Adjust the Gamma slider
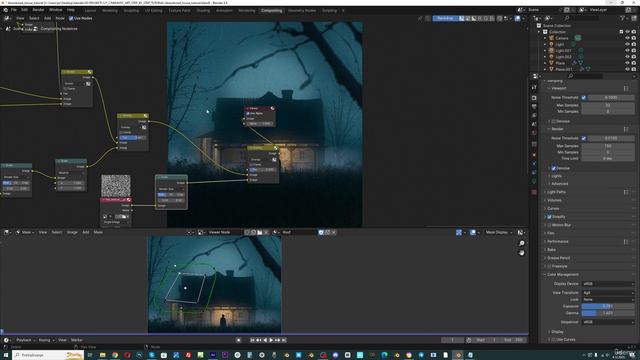Viewport: 640px width, 360px height. [608, 313]
